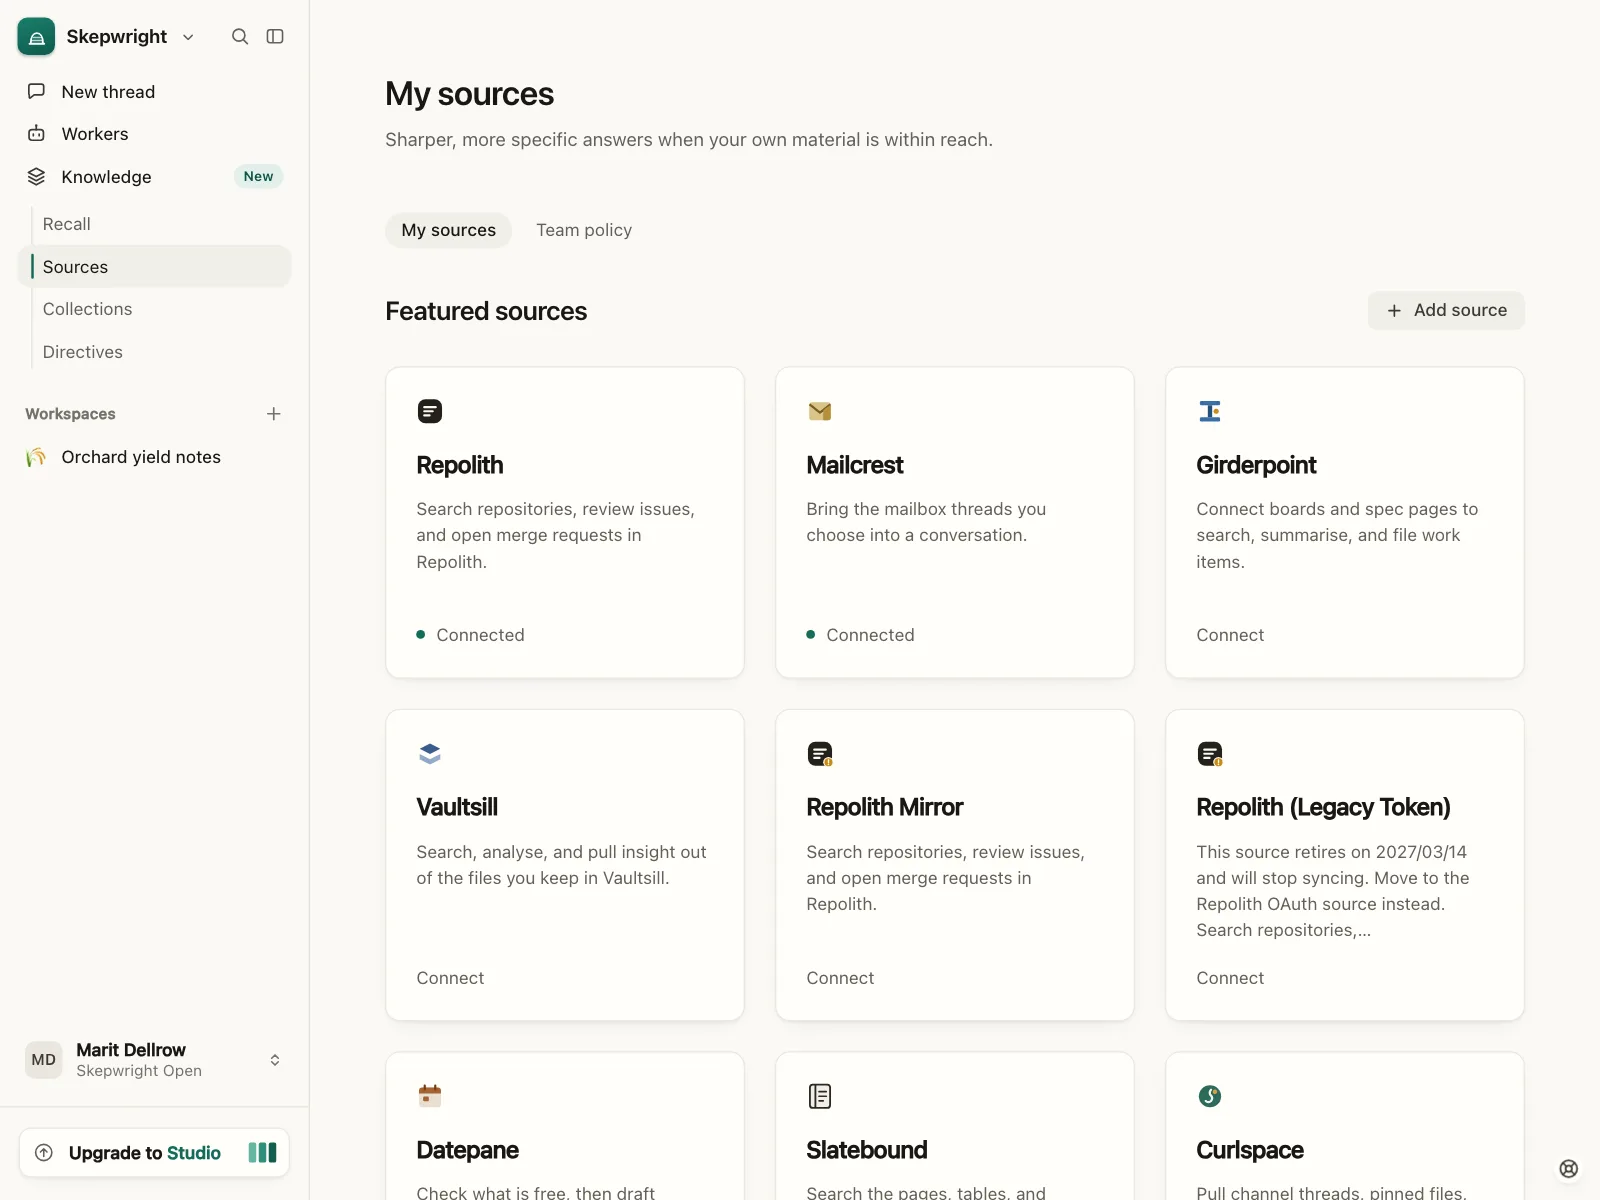1600x1200 pixels.
Task: Open search with the magnifier icon
Action: pos(240,36)
